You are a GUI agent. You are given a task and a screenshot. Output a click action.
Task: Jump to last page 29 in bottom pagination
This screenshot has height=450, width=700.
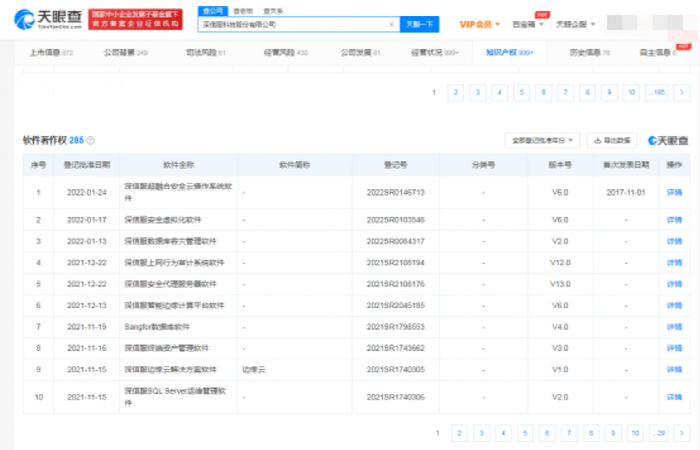[658, 433]
